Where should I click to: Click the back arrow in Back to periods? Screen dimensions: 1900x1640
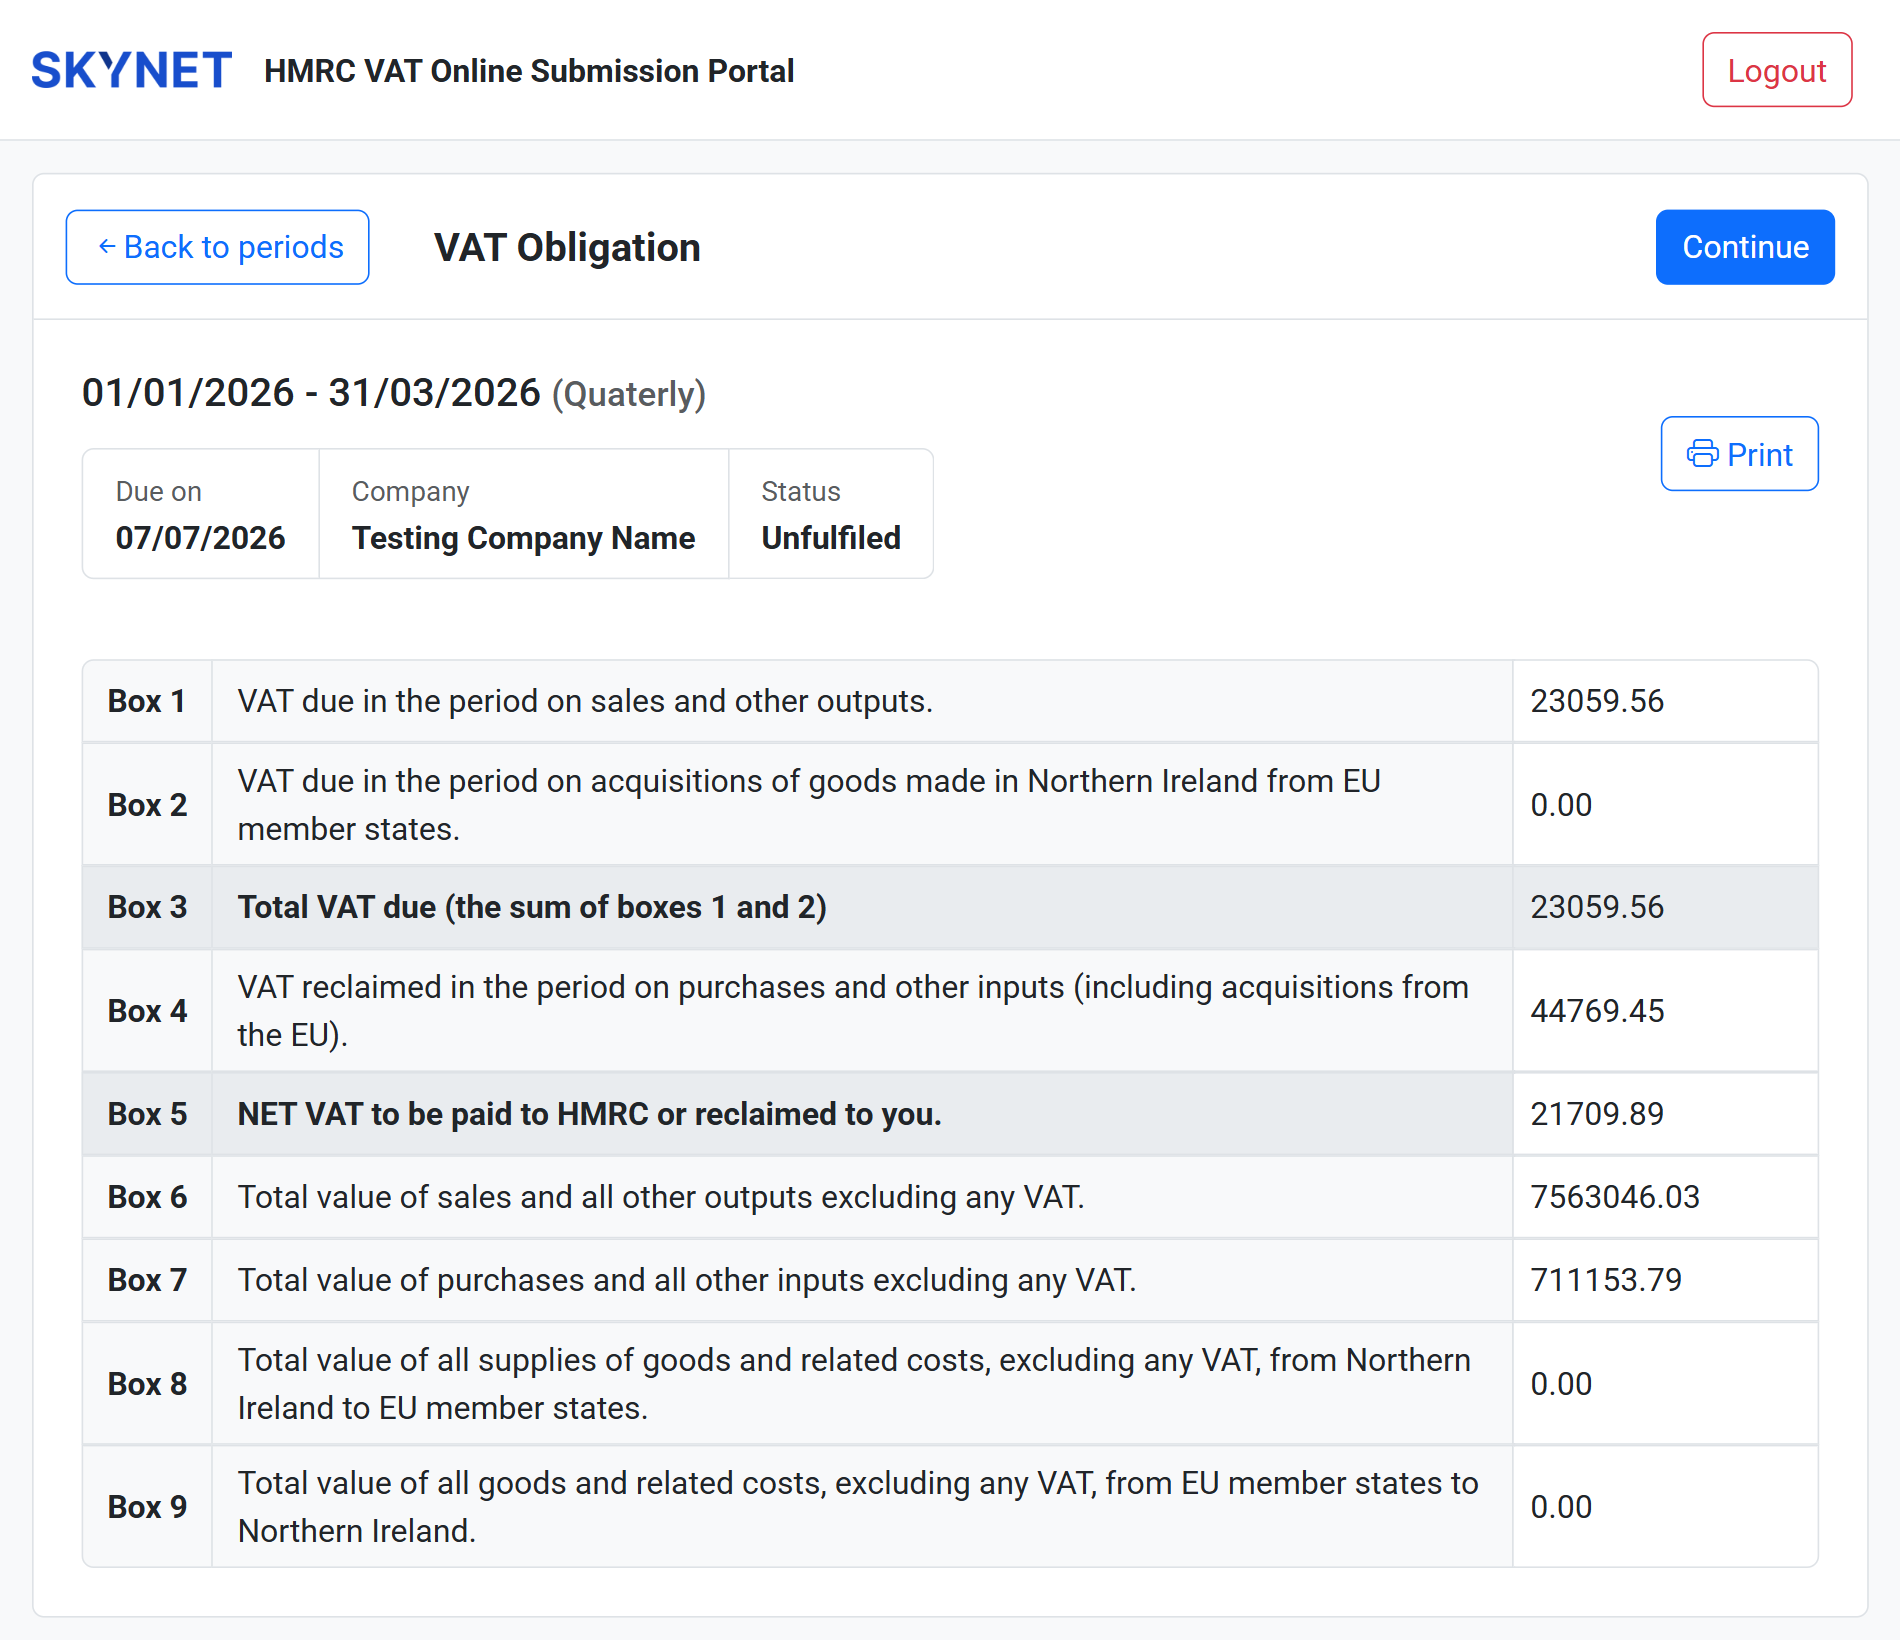click(x=107, y=246)
